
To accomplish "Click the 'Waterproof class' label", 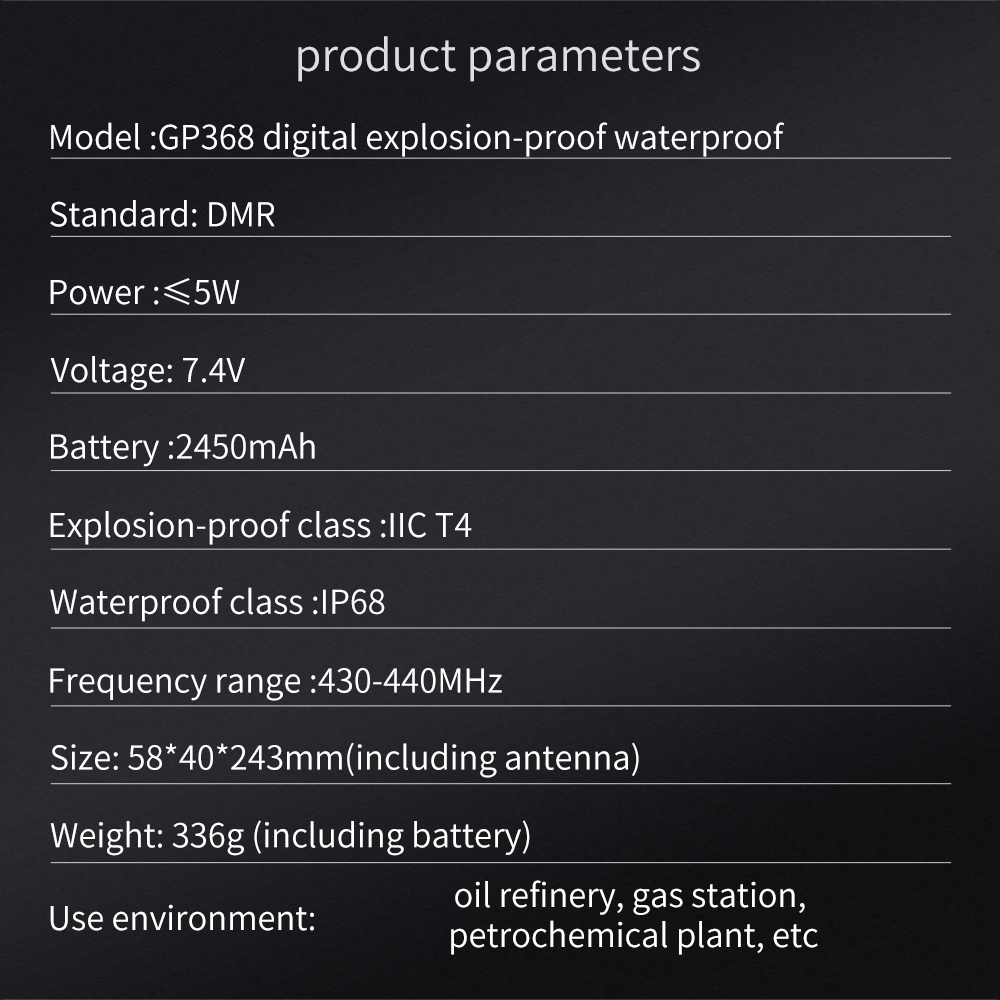I will (x=176, y=603).
